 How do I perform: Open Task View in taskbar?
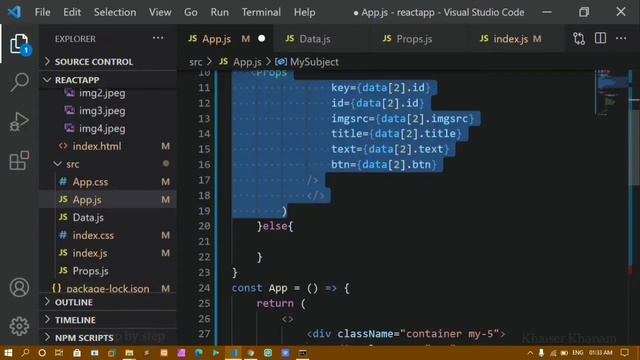coord(59,353)
